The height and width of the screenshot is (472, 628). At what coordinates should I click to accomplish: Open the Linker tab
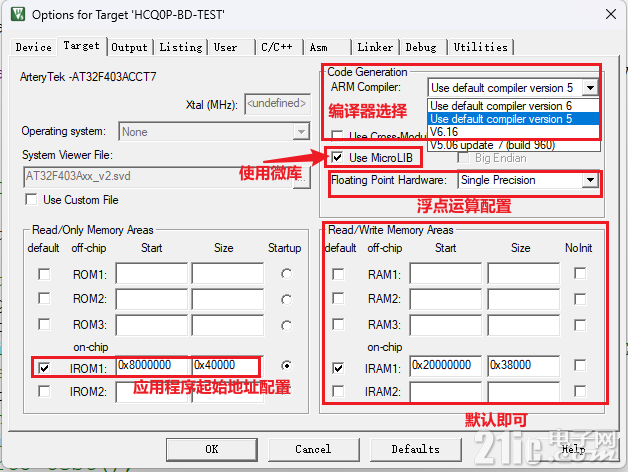(375, 47)
